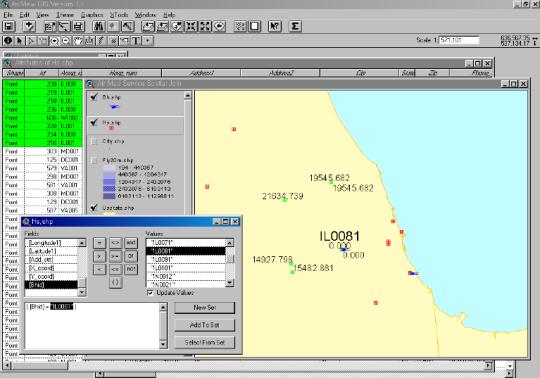Click inside the Scale input field
Image resolution: width=540 pixels, height=378 pixels.
459,40
